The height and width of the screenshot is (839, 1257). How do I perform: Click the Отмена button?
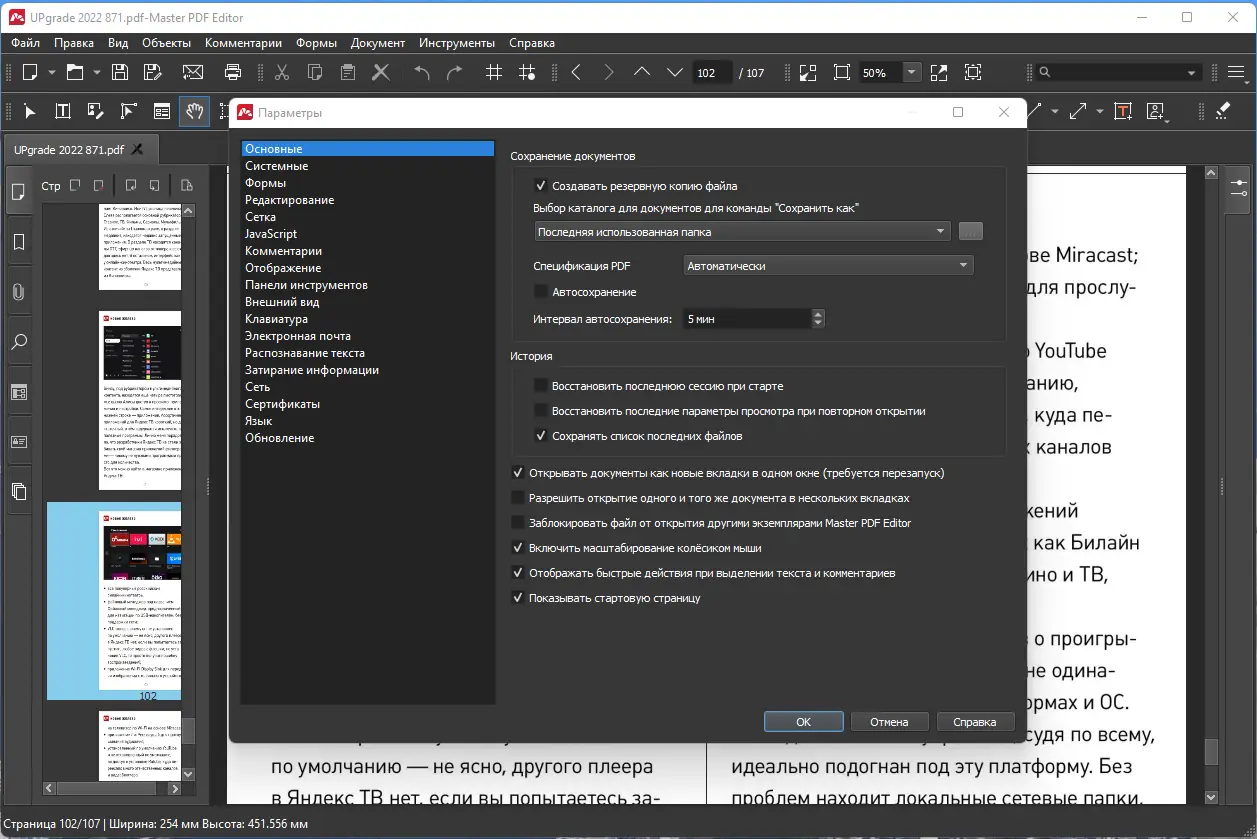point(889,722)
